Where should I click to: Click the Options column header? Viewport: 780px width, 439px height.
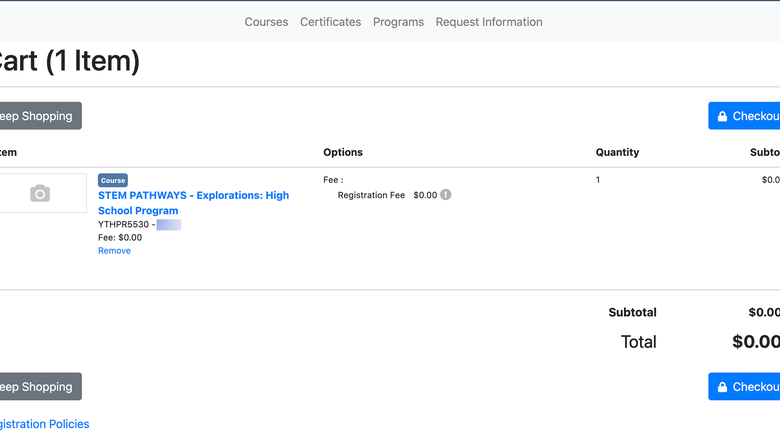click(343, 152)
